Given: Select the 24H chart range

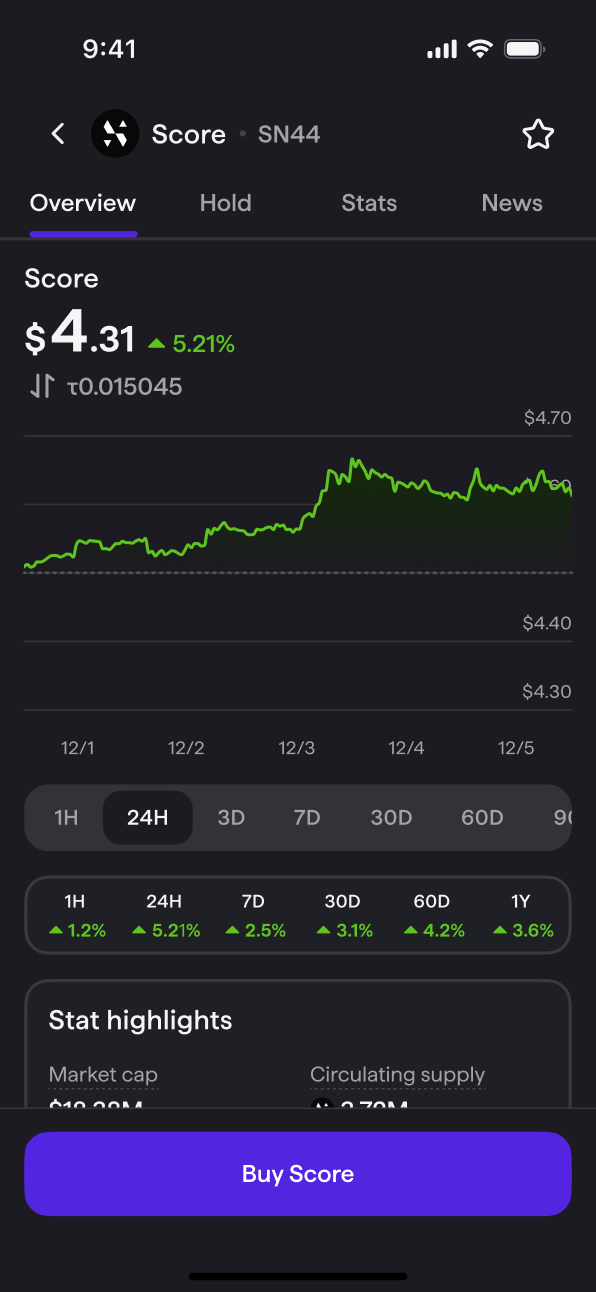Looking at the screenshot, I should pyautogui.click(x=147, y=818).
